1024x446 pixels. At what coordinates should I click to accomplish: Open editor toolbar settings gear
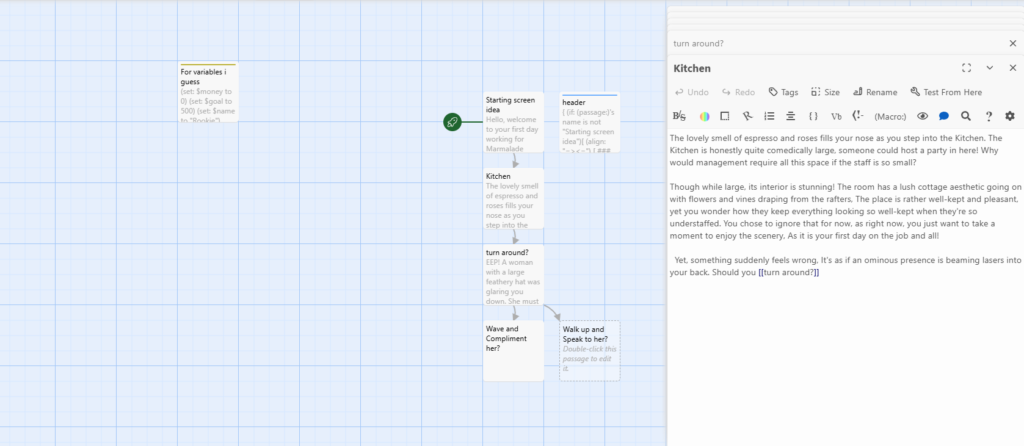click(1010, 116)
